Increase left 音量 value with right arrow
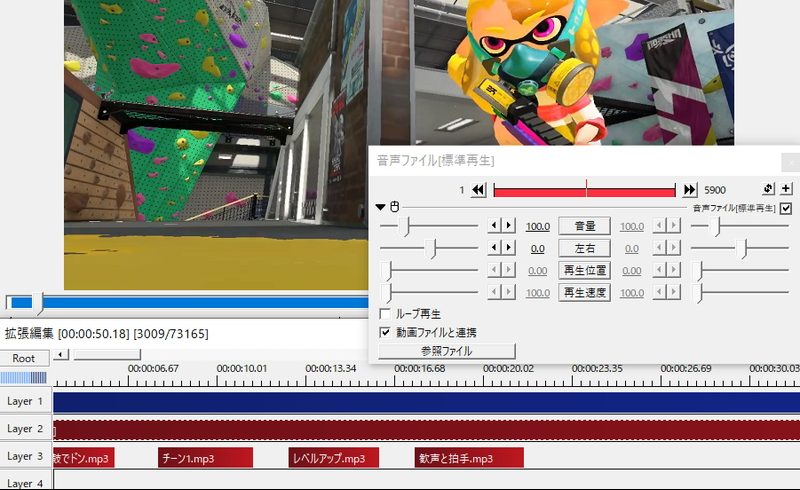 tap(508, 225)
